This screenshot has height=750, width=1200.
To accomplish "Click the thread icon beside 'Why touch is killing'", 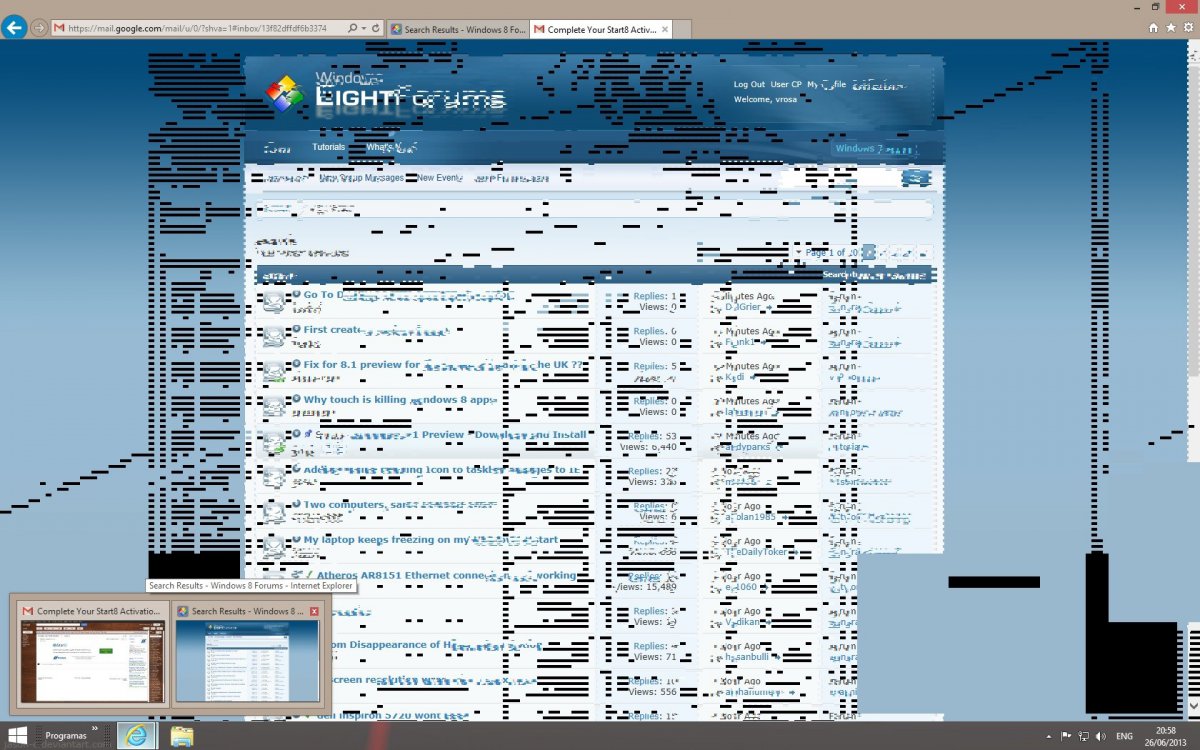I will pyautogui.click(x=273, y=406).
